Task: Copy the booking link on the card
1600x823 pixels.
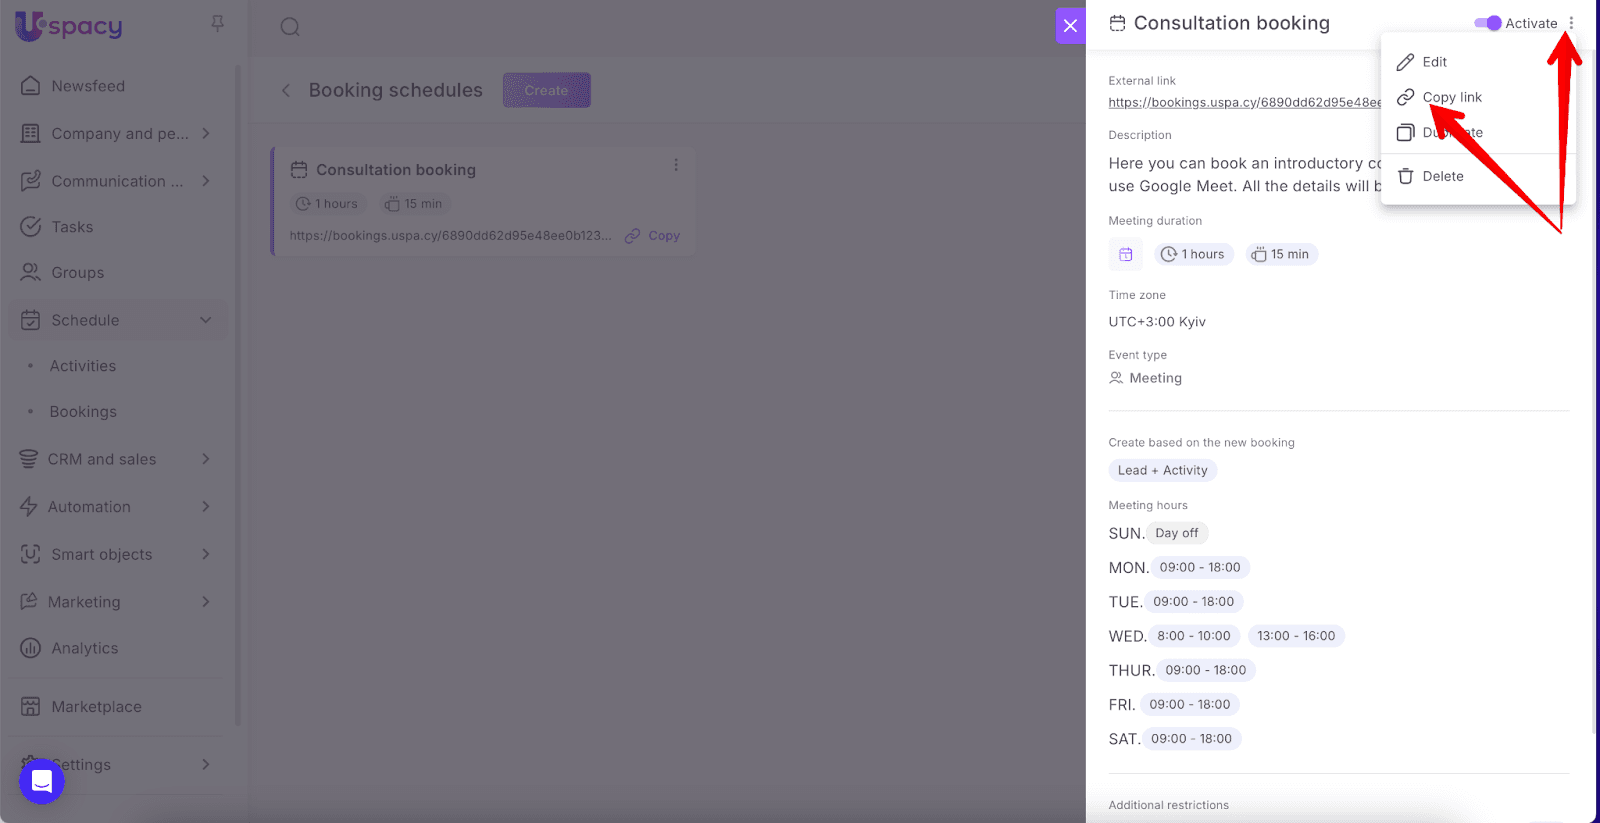Action: pos(653,236)
